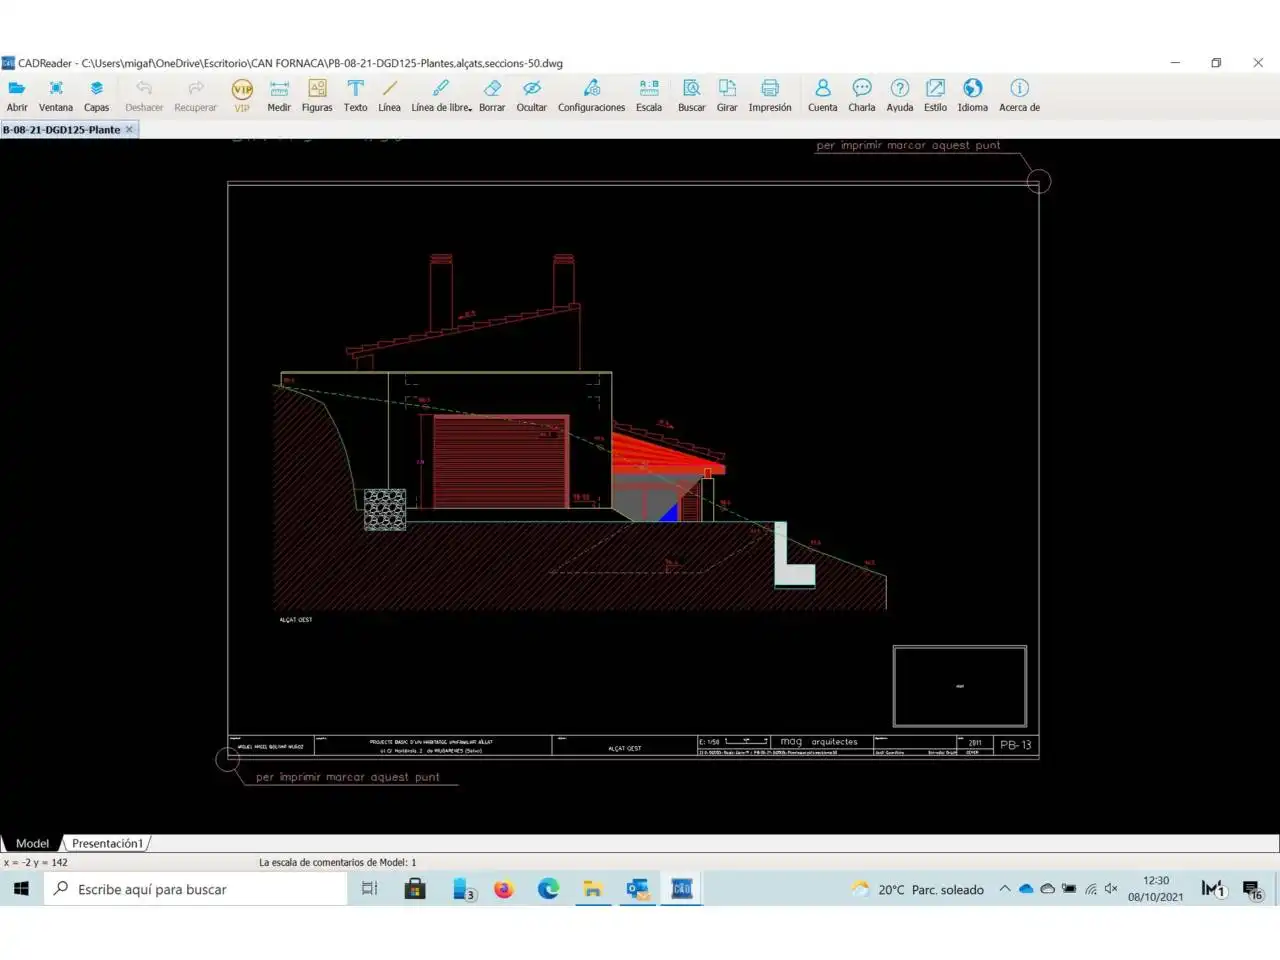
Task: Open the Capas layers panel
Action: [96, 95]
